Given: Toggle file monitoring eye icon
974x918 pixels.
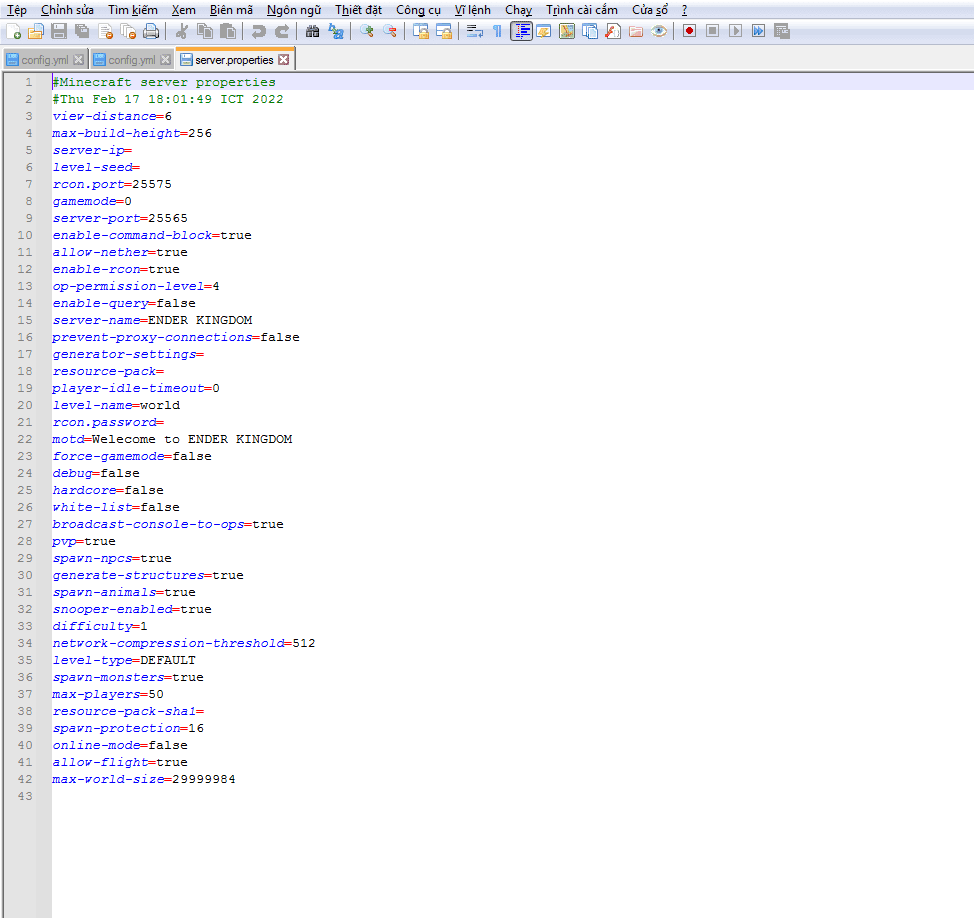Looking at the screenshot, I should tap(659, 31).
